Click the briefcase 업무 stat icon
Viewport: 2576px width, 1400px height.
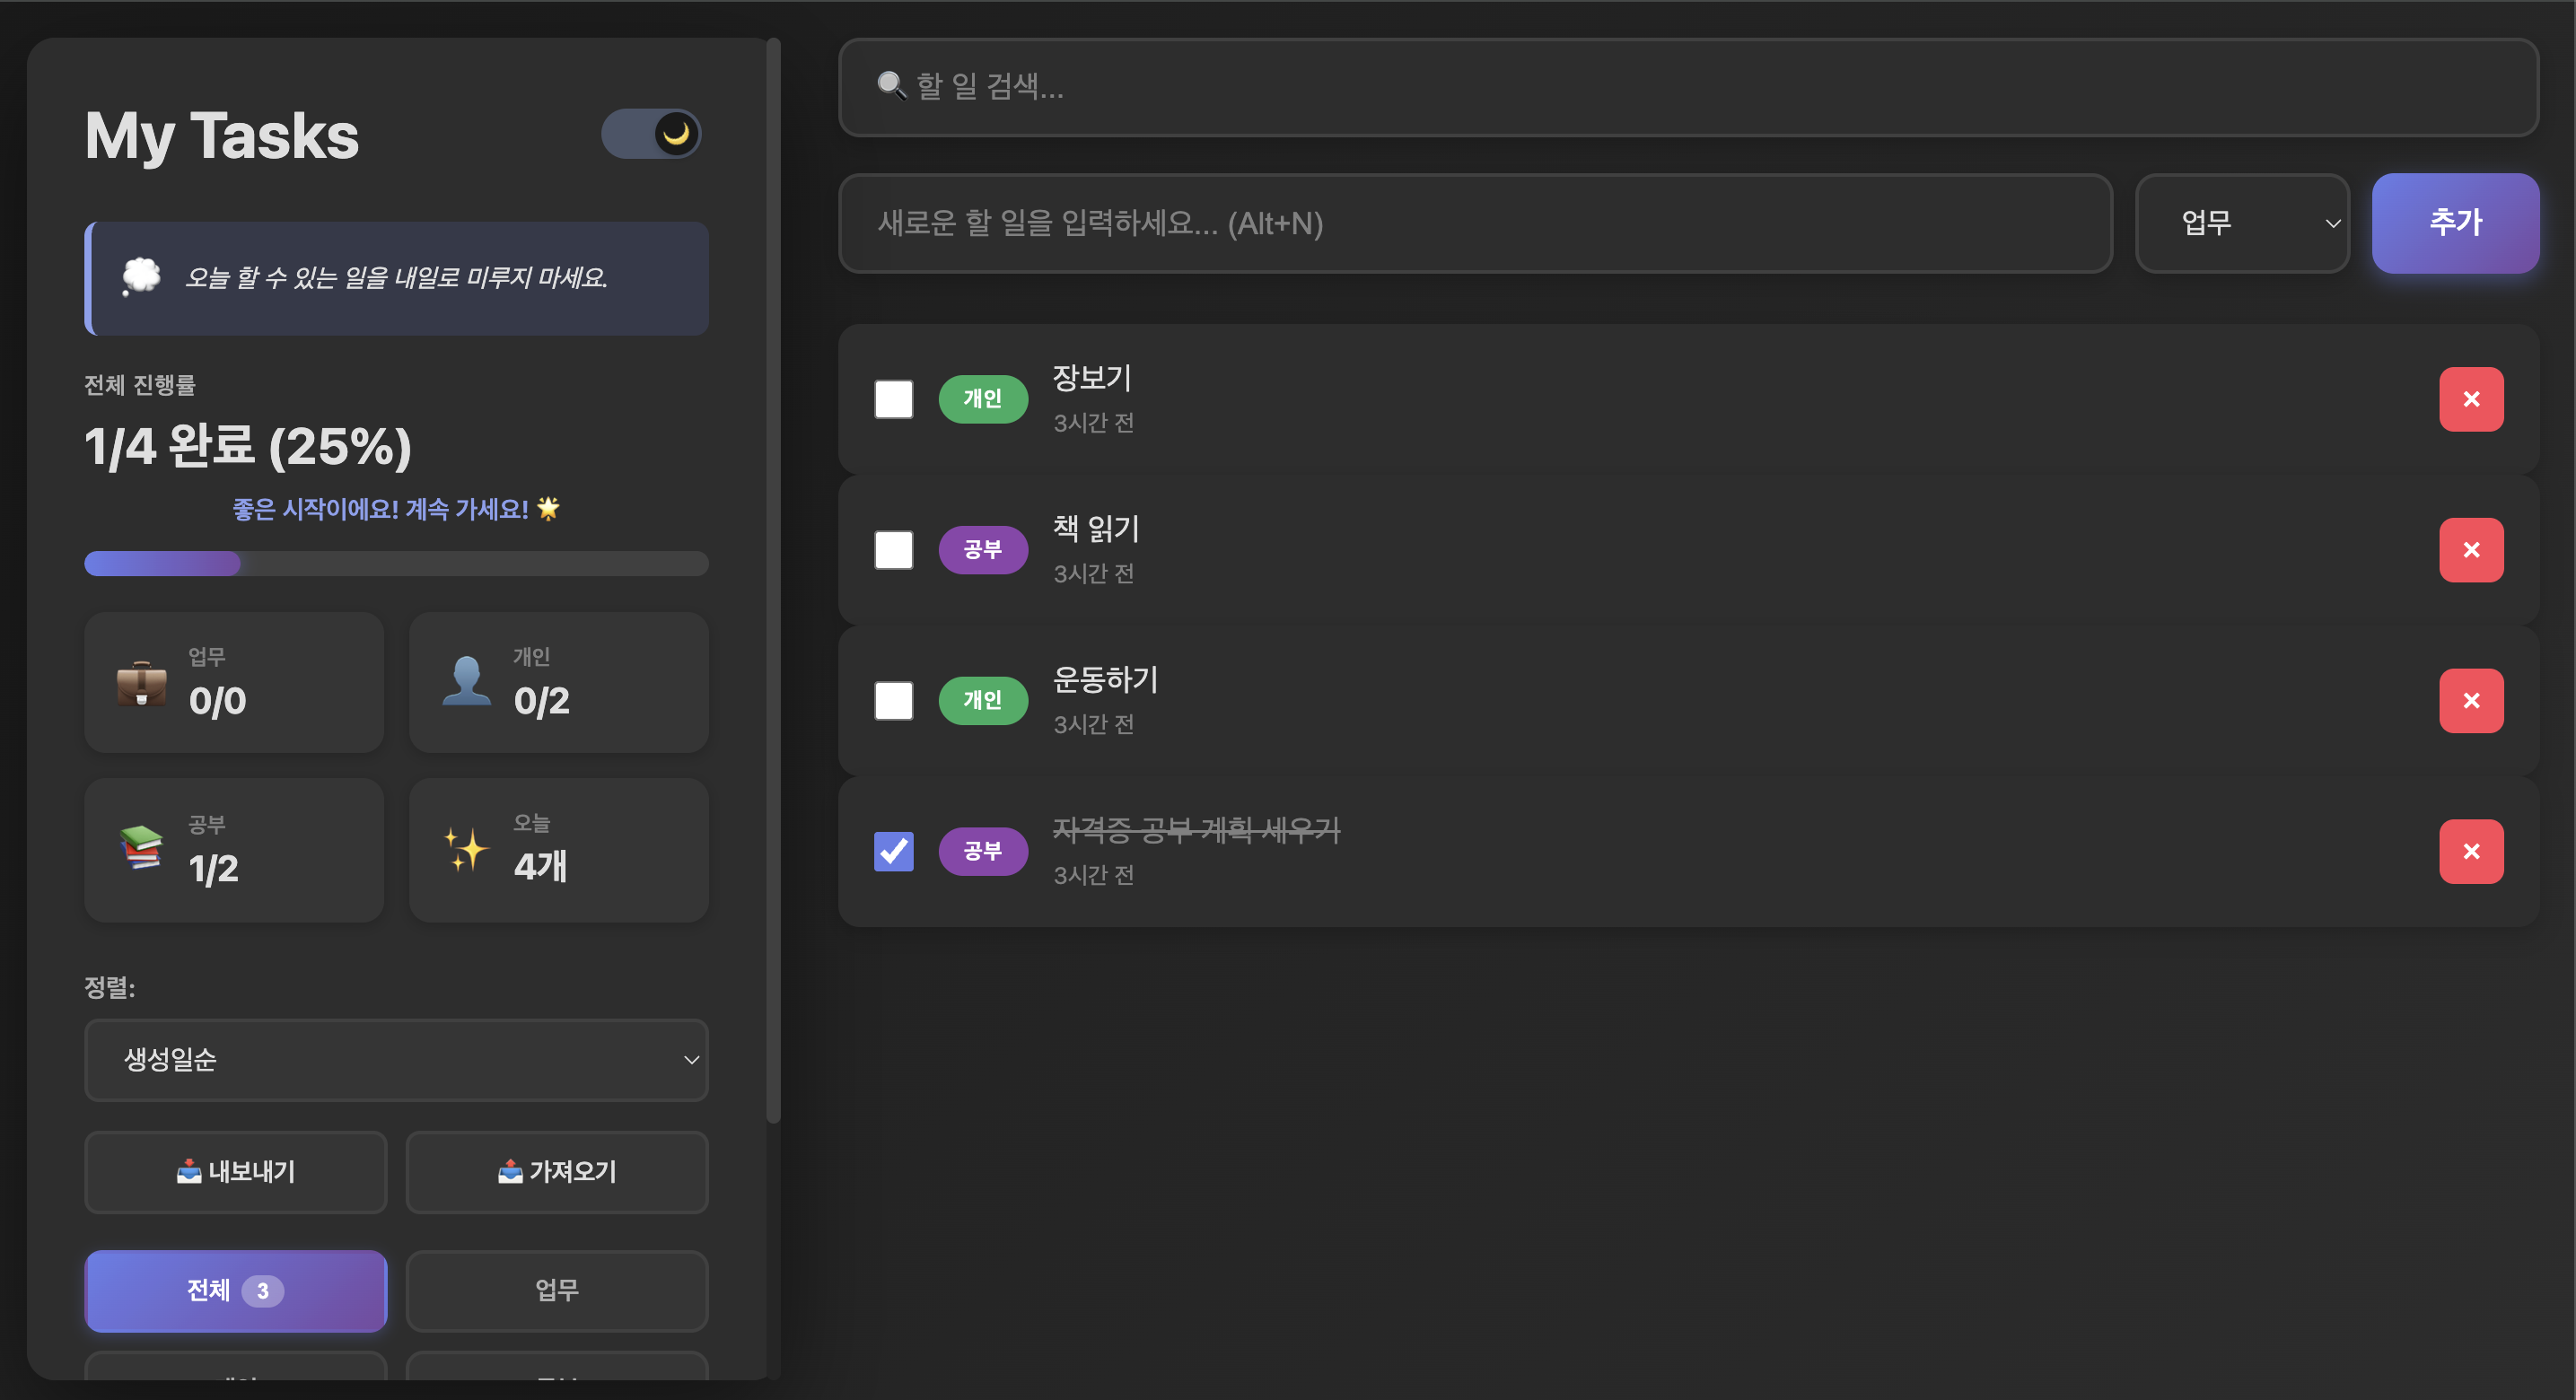(141, 684)
